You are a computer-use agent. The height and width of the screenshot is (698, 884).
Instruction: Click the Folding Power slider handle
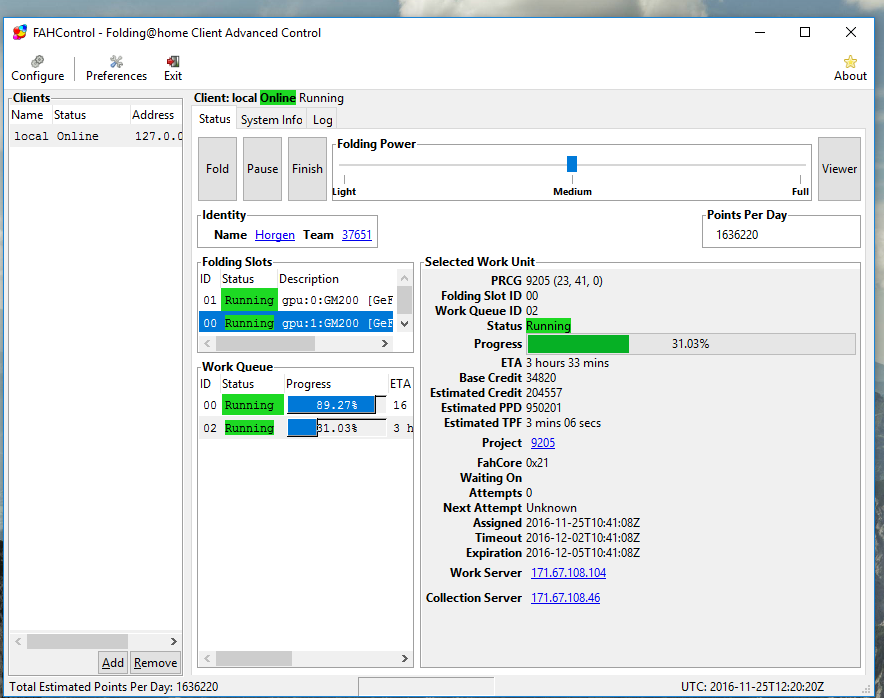[572, 164]
